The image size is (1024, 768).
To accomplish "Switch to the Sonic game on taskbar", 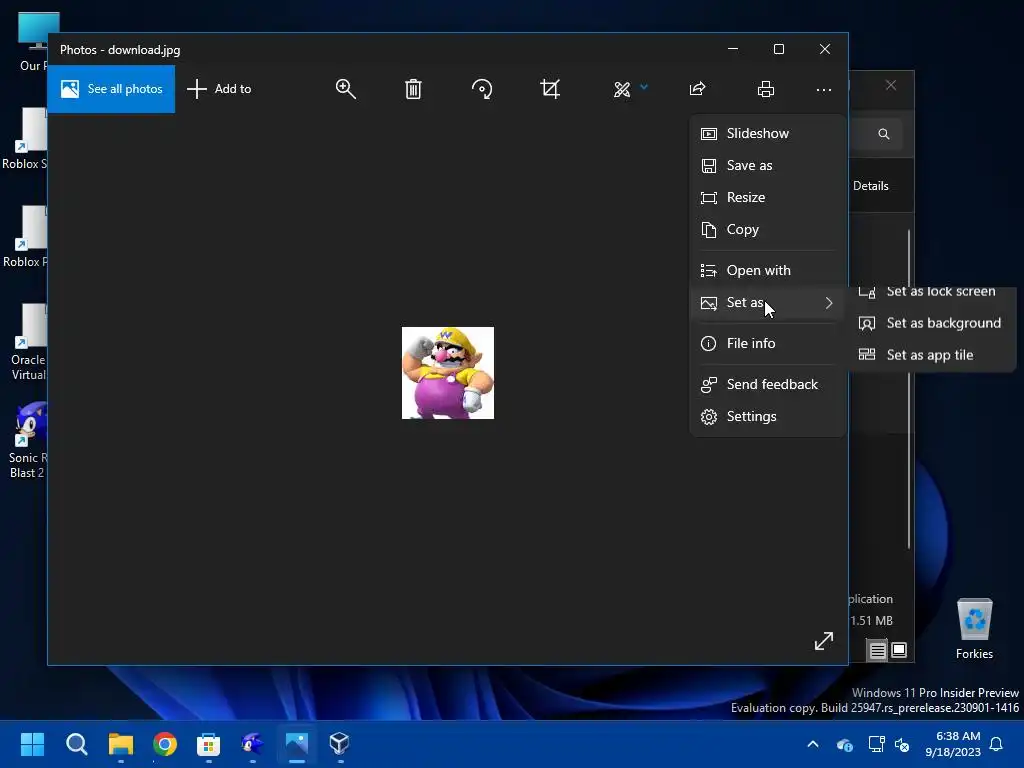I will coord(252,744).
